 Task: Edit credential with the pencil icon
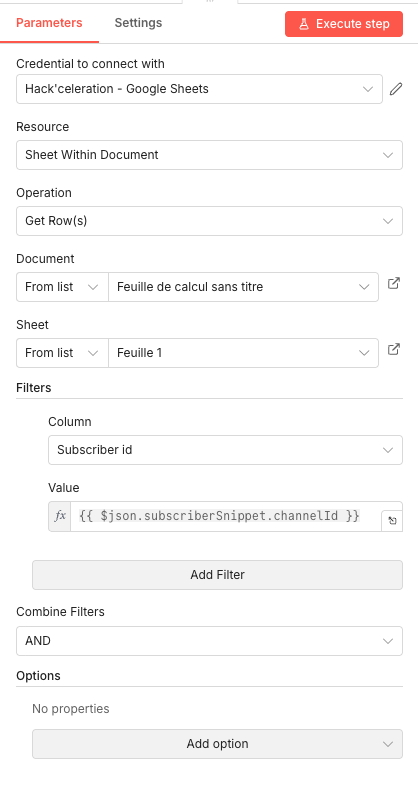(x=396, y=89)
